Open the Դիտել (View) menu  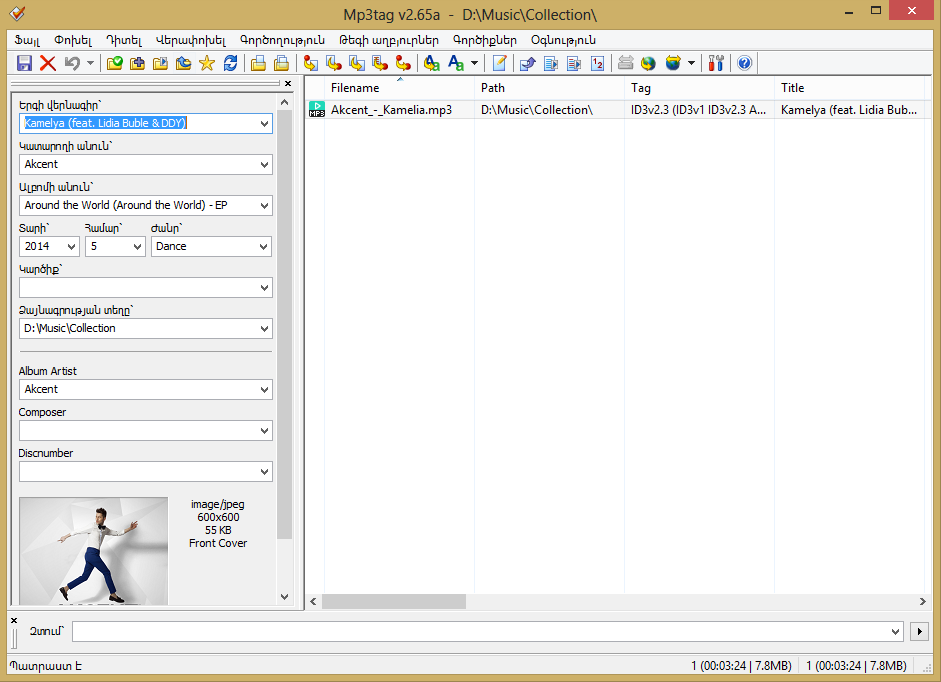[x=124, y=40]
